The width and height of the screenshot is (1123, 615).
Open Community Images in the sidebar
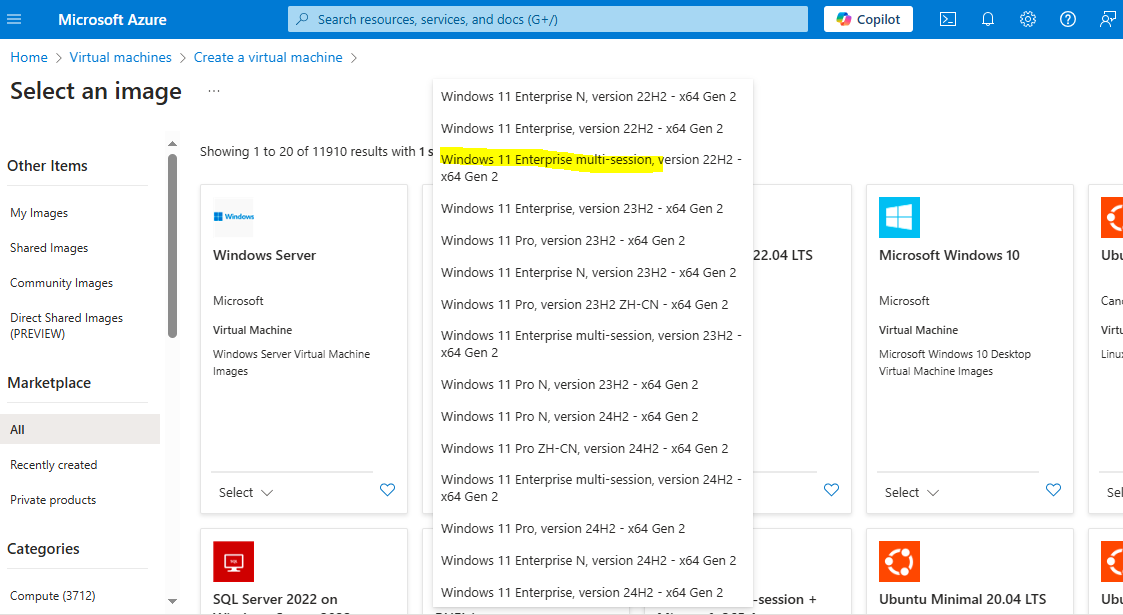(62, 283)
